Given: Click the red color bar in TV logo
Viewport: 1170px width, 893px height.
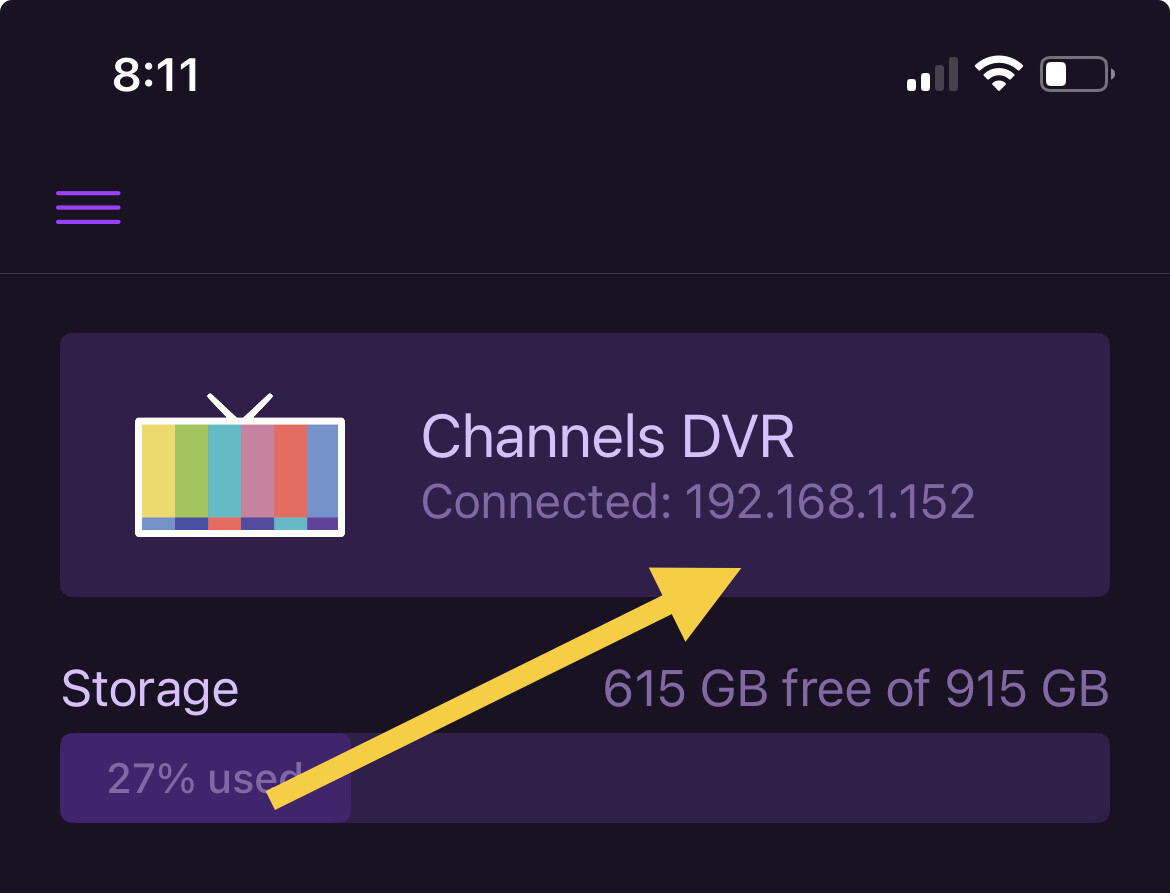Looking at the screenshot, I should tap(290, 470).
